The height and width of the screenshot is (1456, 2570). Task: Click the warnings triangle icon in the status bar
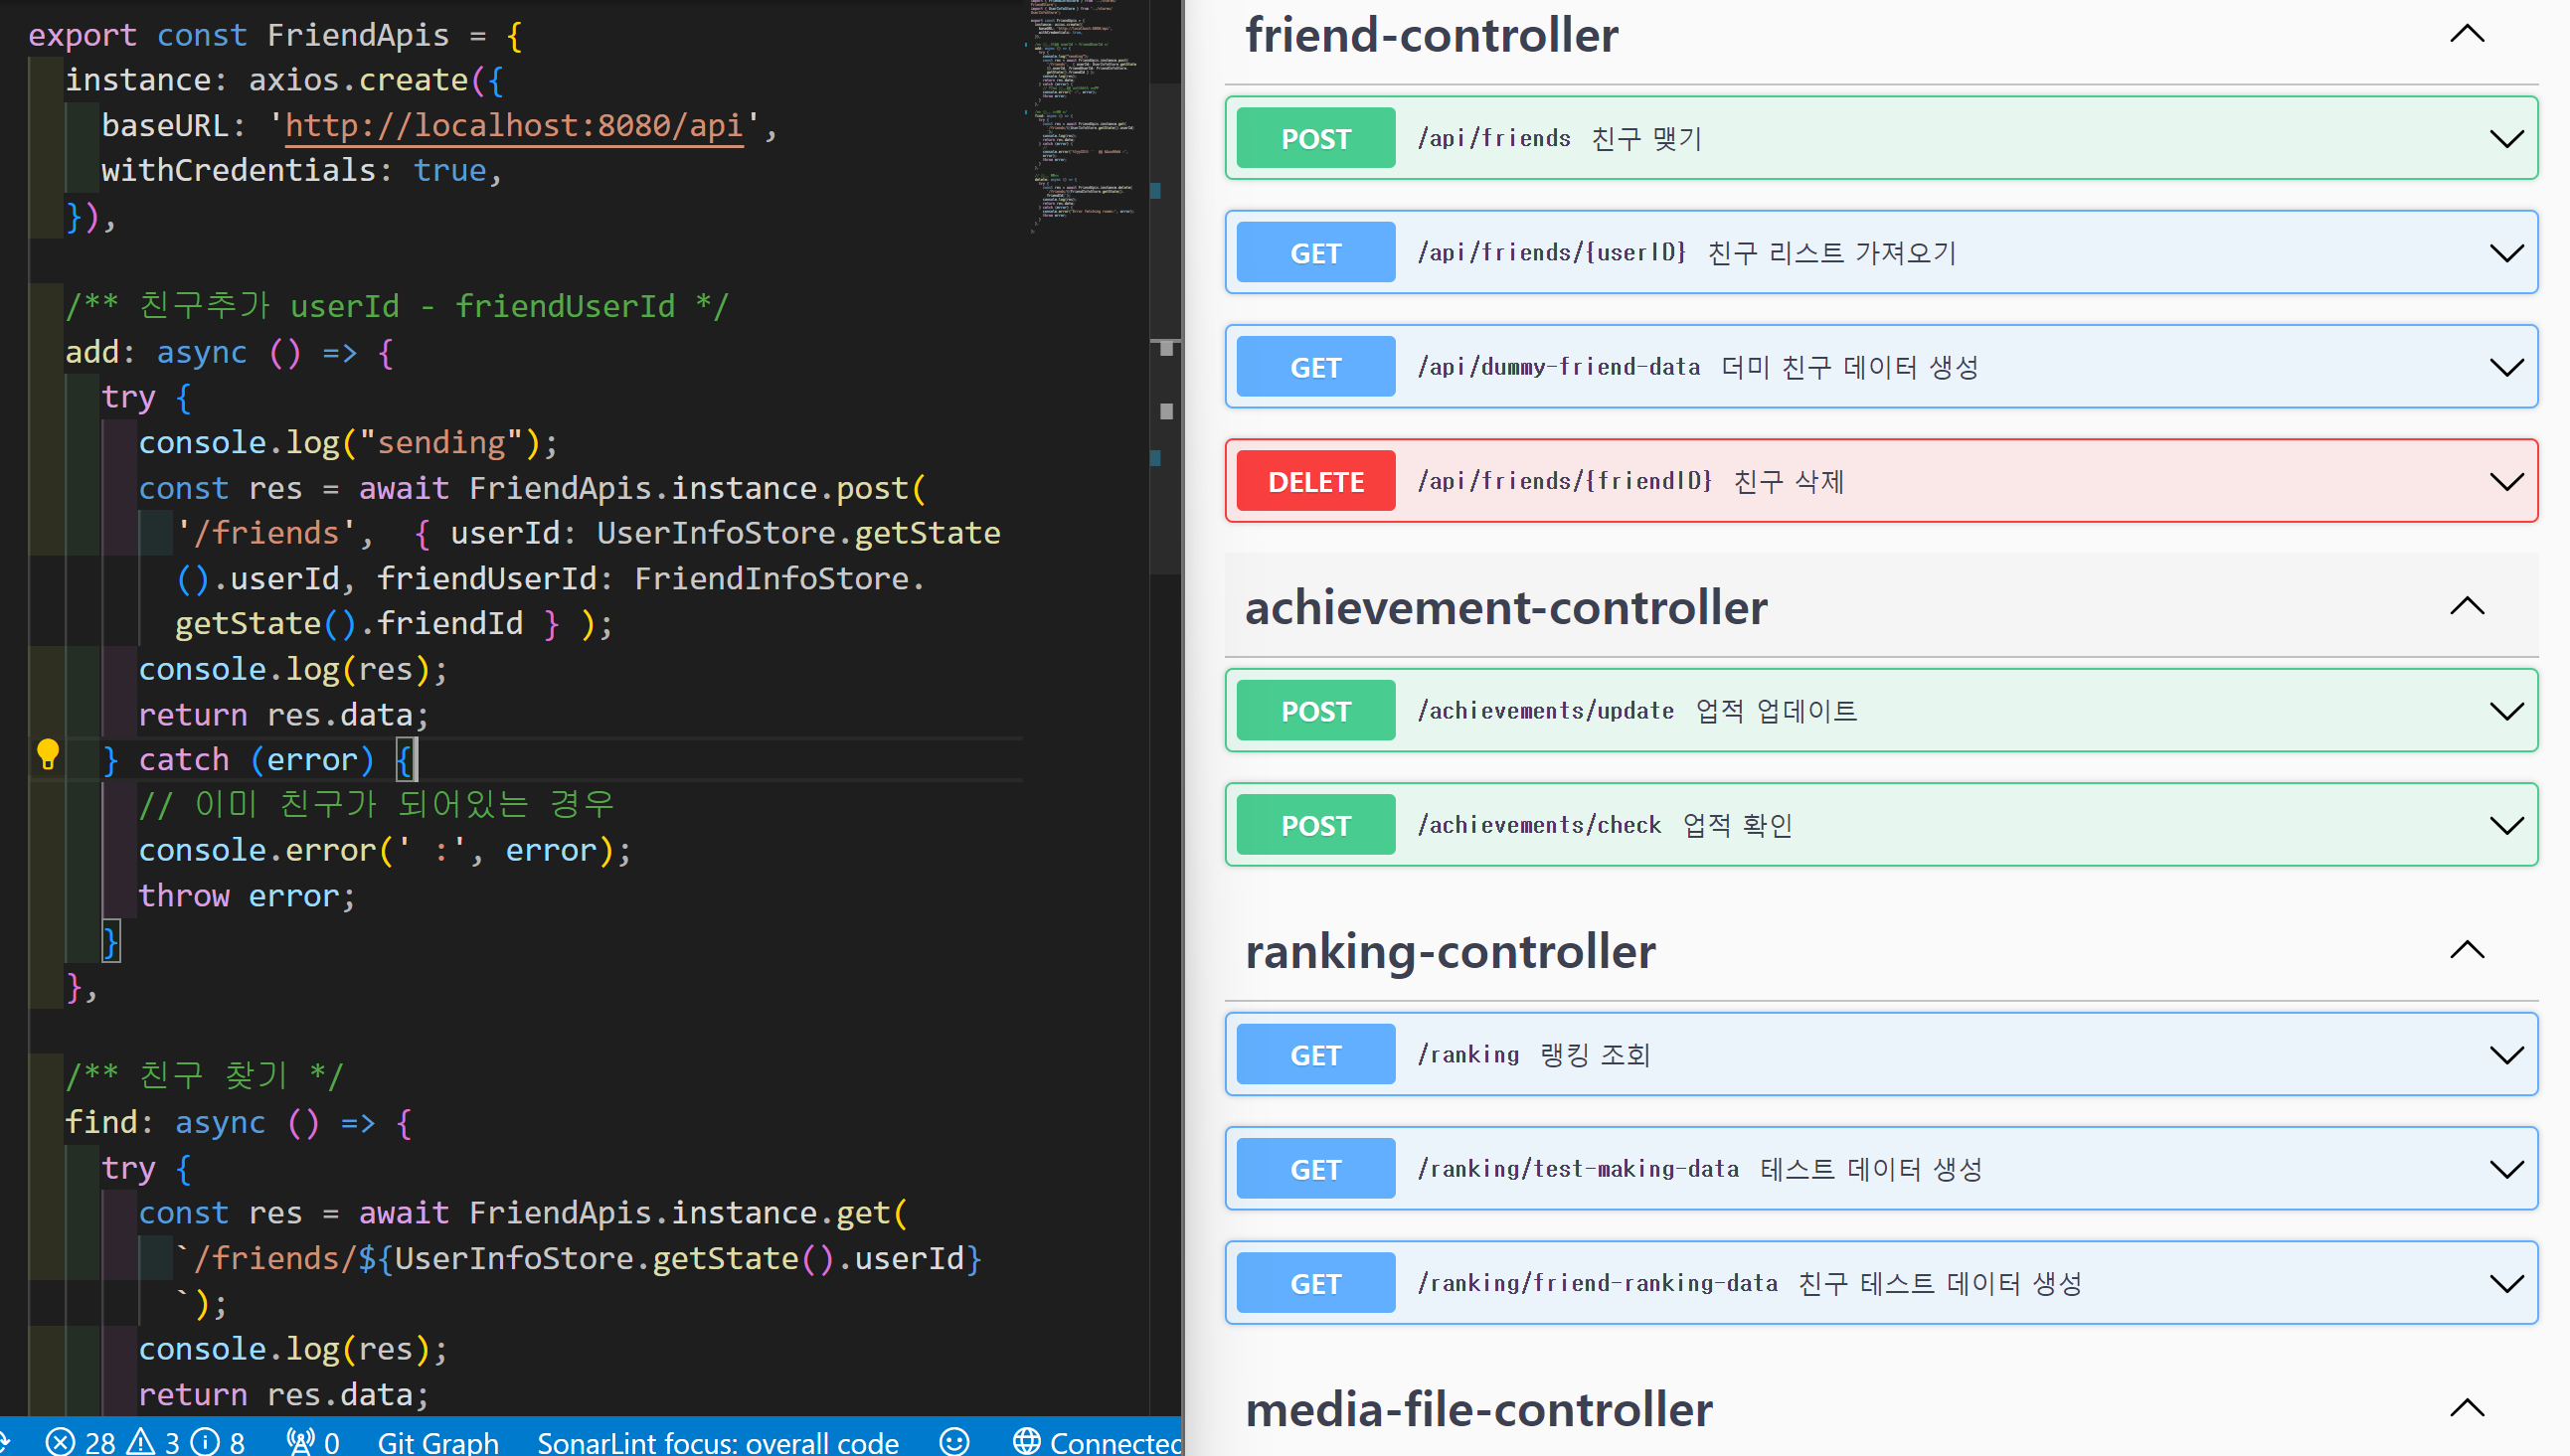point(140,1441)
